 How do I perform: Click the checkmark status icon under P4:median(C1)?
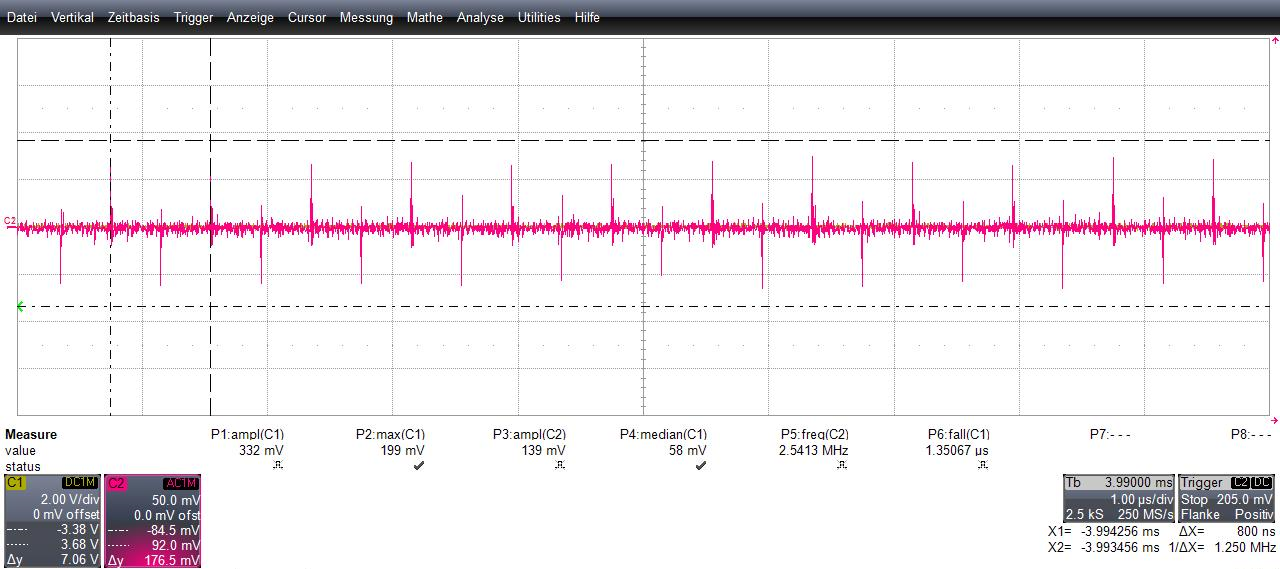700,466
